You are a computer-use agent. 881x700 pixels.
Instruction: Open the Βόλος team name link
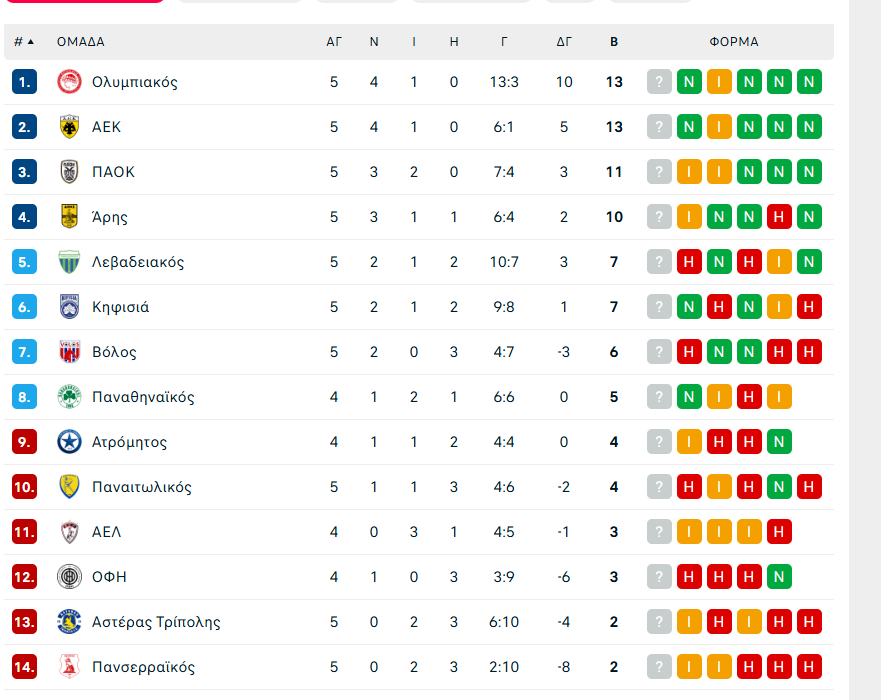click(x=114, y=352)
